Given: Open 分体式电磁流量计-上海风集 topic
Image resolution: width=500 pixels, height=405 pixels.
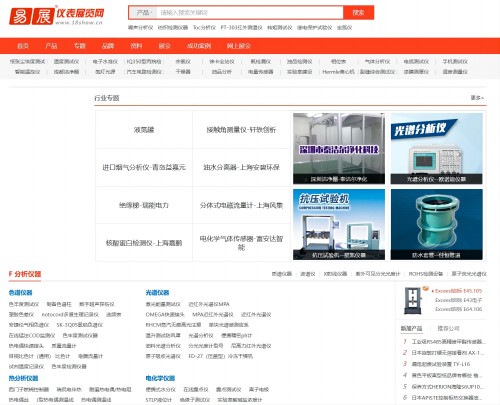Looking at the screenshot, I should [241, 205].
